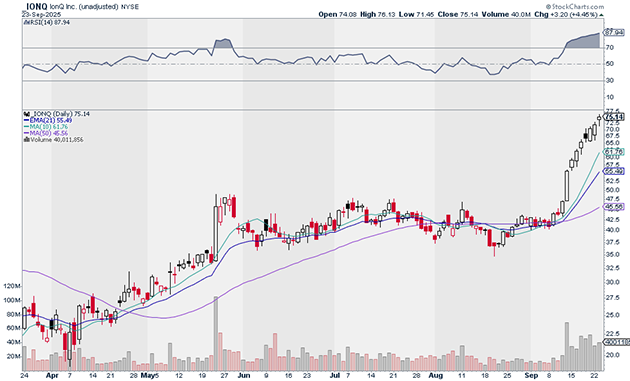This screenshot has height=381, width=630.
Task: Click the 70 label on the RSI axis
Action: coord(610,47)
